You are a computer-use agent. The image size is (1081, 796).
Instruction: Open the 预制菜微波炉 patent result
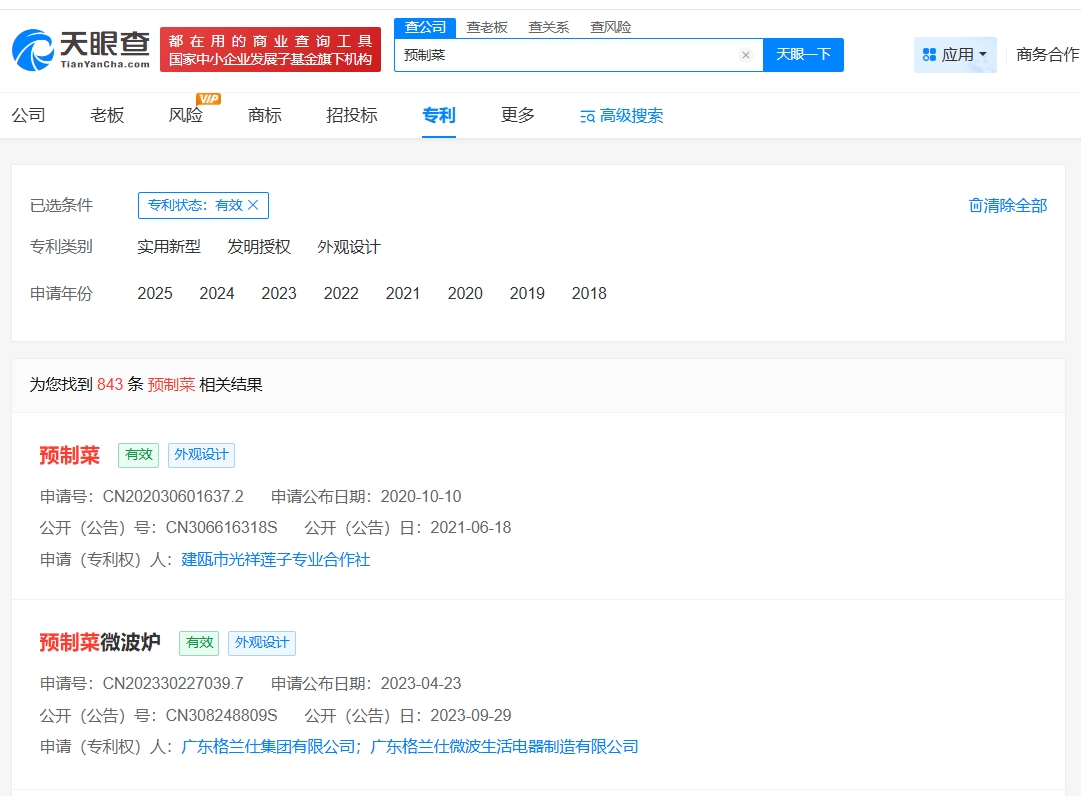[x=100, y=642]
